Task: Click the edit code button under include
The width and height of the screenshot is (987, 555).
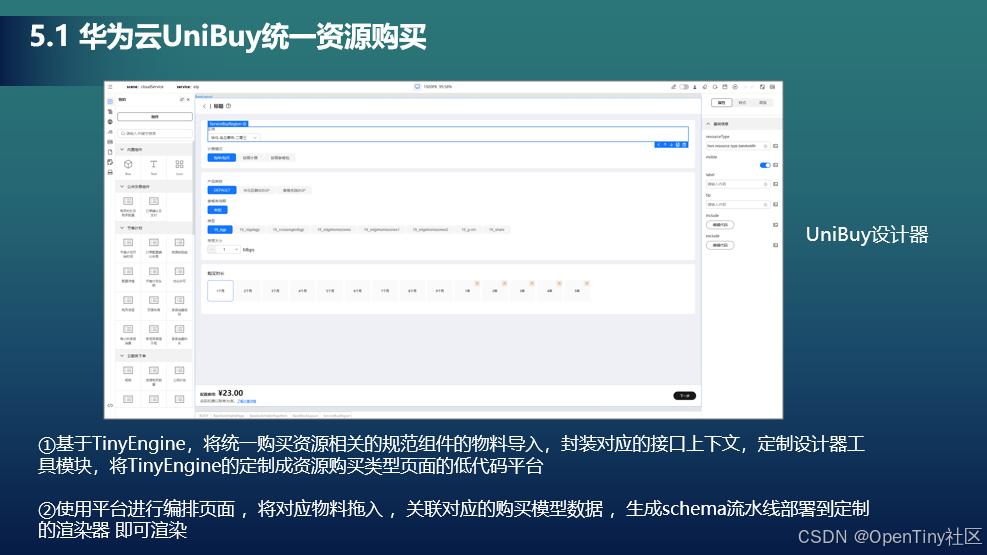Action: tap(720, 225)
